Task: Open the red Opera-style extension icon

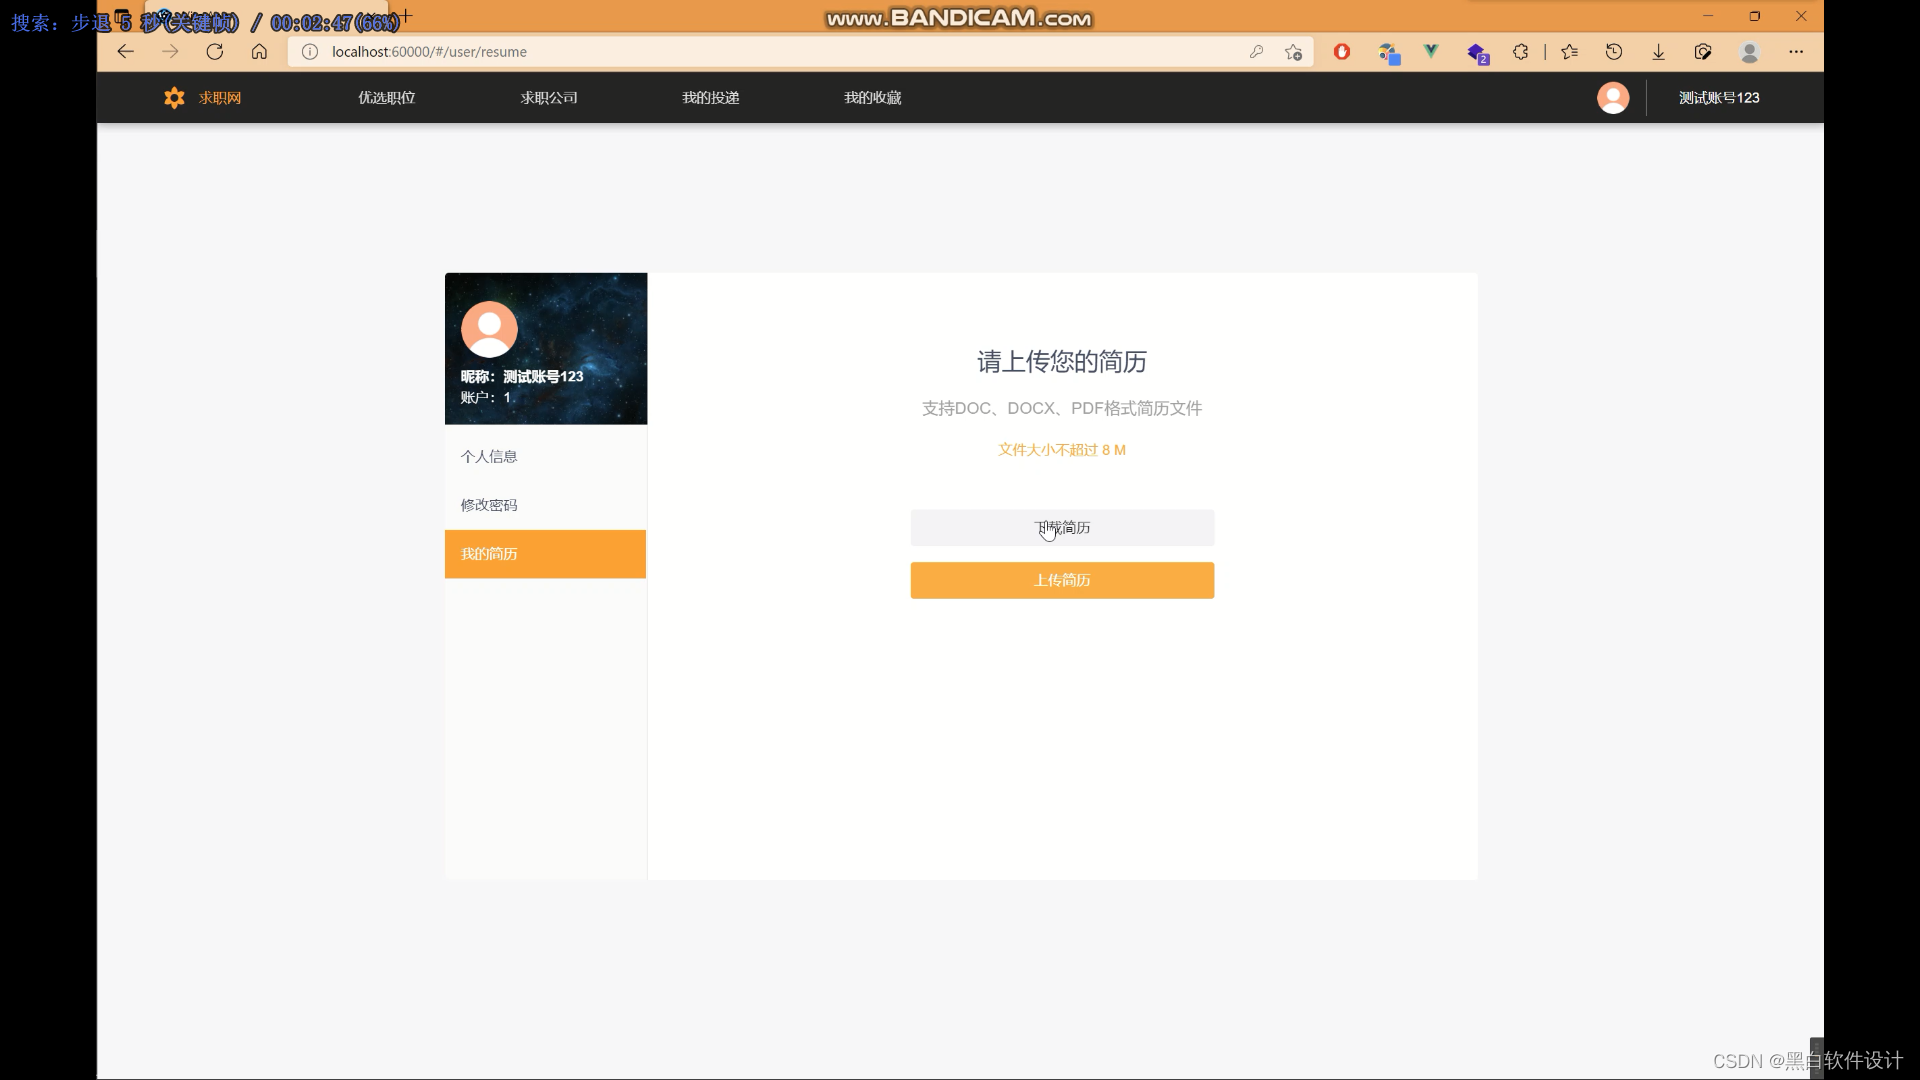Action: tap(1342, 52)
